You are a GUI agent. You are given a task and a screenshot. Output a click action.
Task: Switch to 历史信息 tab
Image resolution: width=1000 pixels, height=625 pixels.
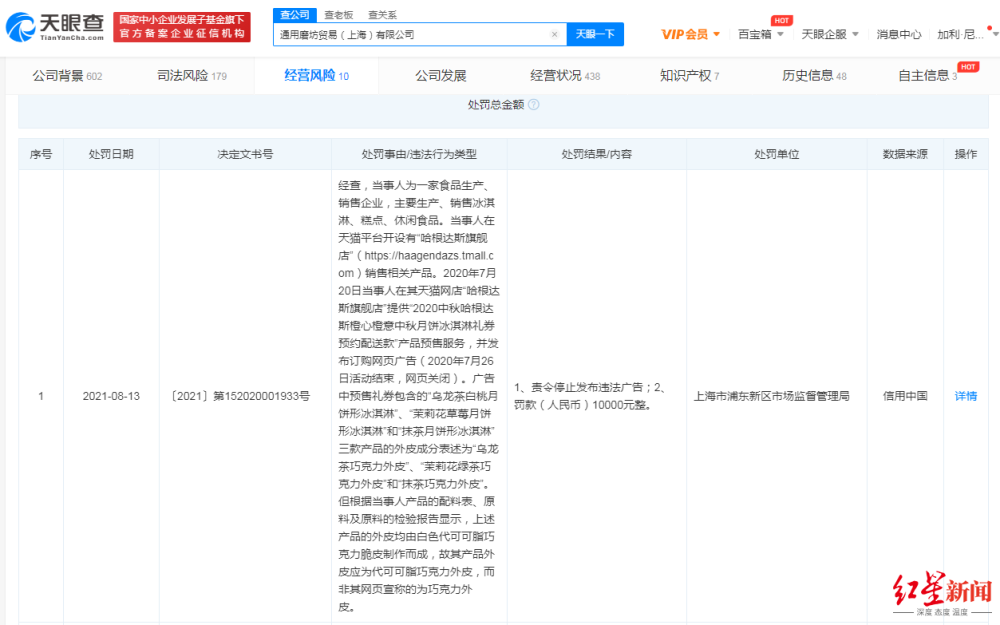[814, 76]
